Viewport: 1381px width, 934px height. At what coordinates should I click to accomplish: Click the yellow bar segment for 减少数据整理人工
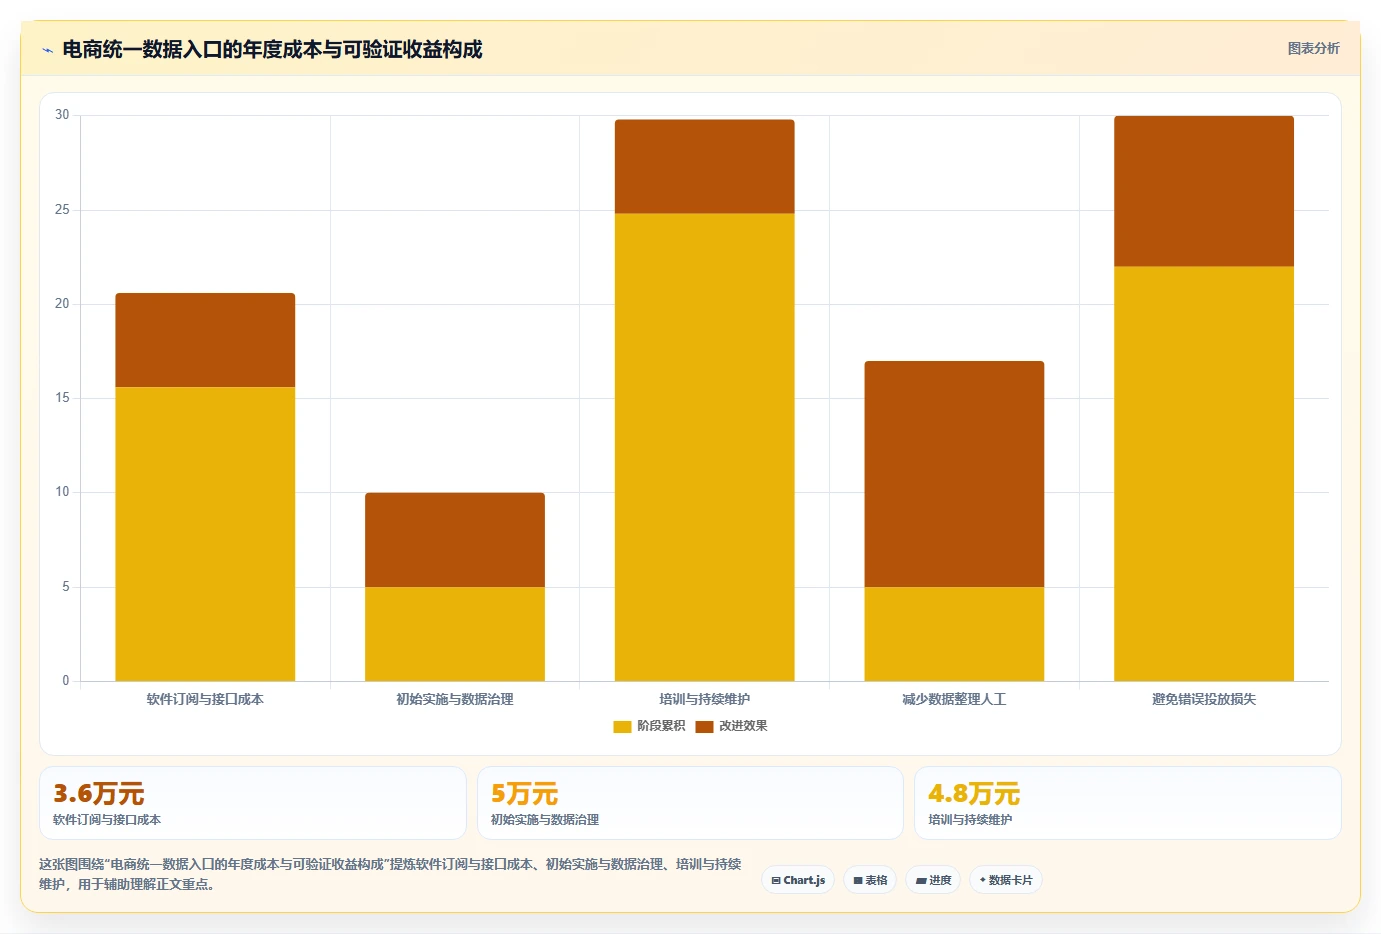point(954,634)
